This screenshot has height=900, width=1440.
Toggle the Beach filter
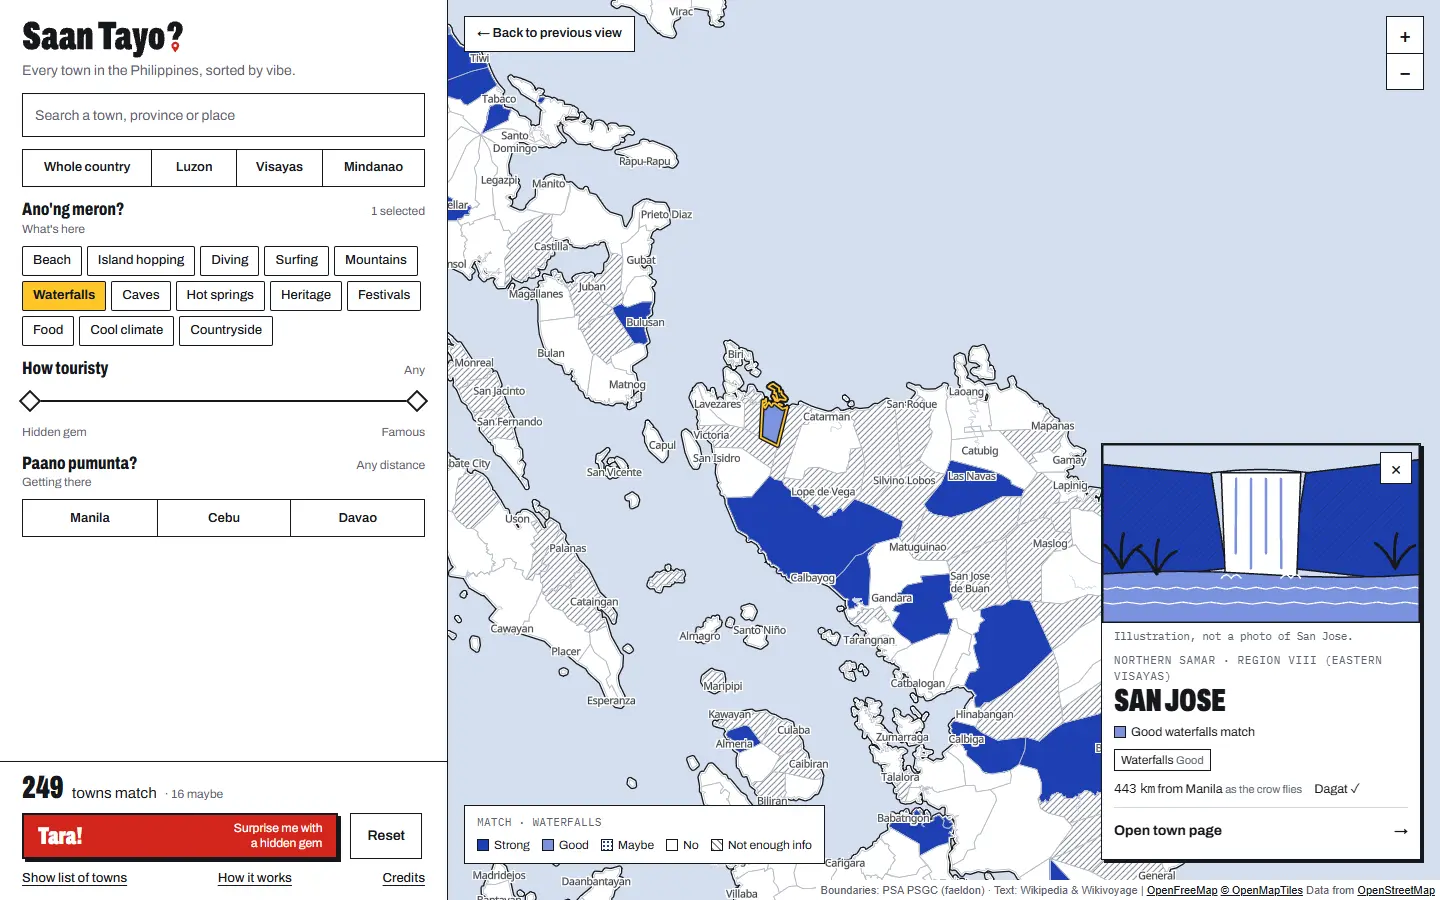coord(52,260)
